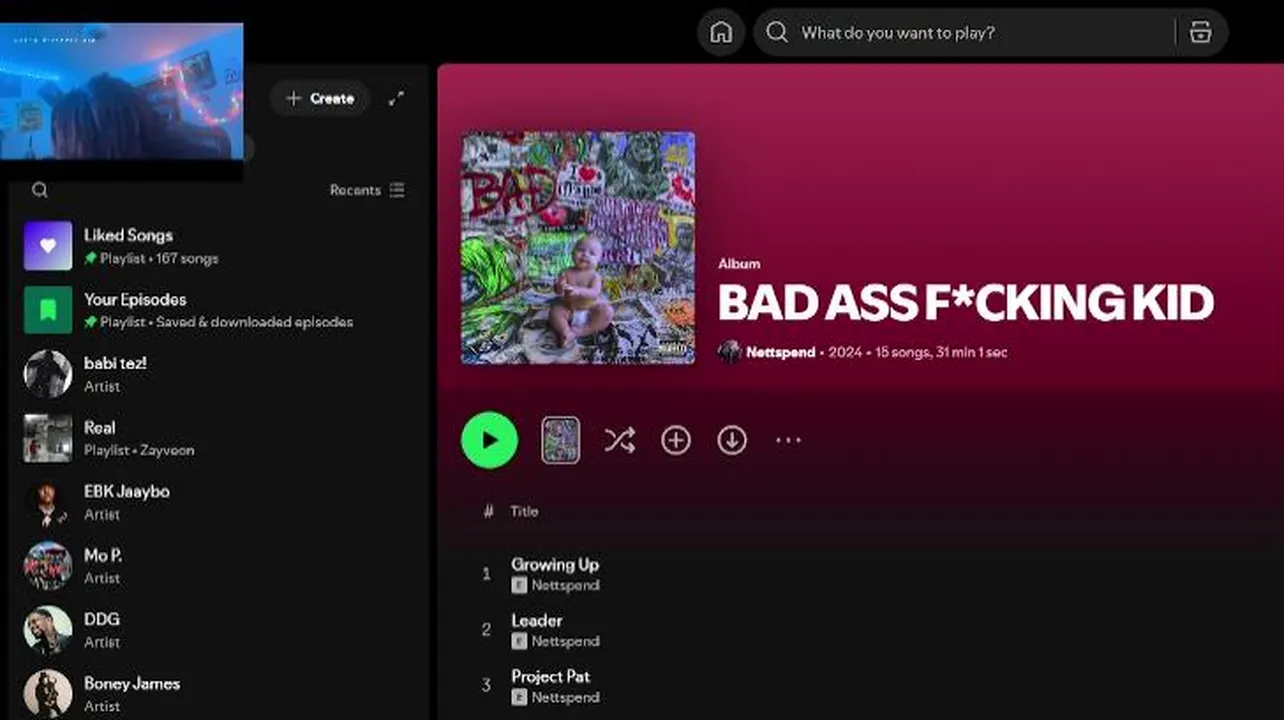Go to Spotify Home

click(x=721, y=33)
